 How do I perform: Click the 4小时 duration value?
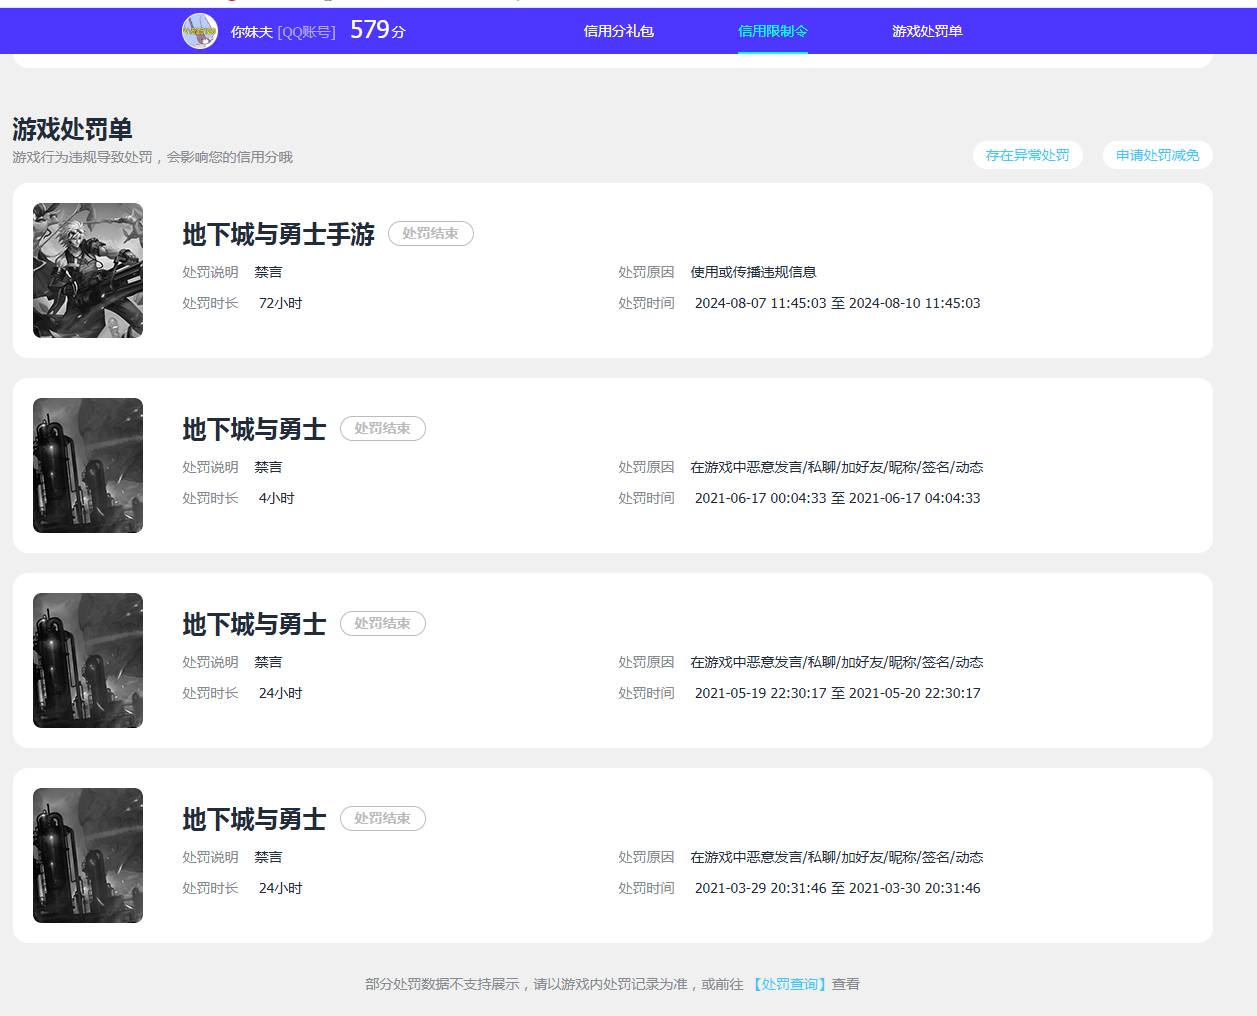click(276, 498)
